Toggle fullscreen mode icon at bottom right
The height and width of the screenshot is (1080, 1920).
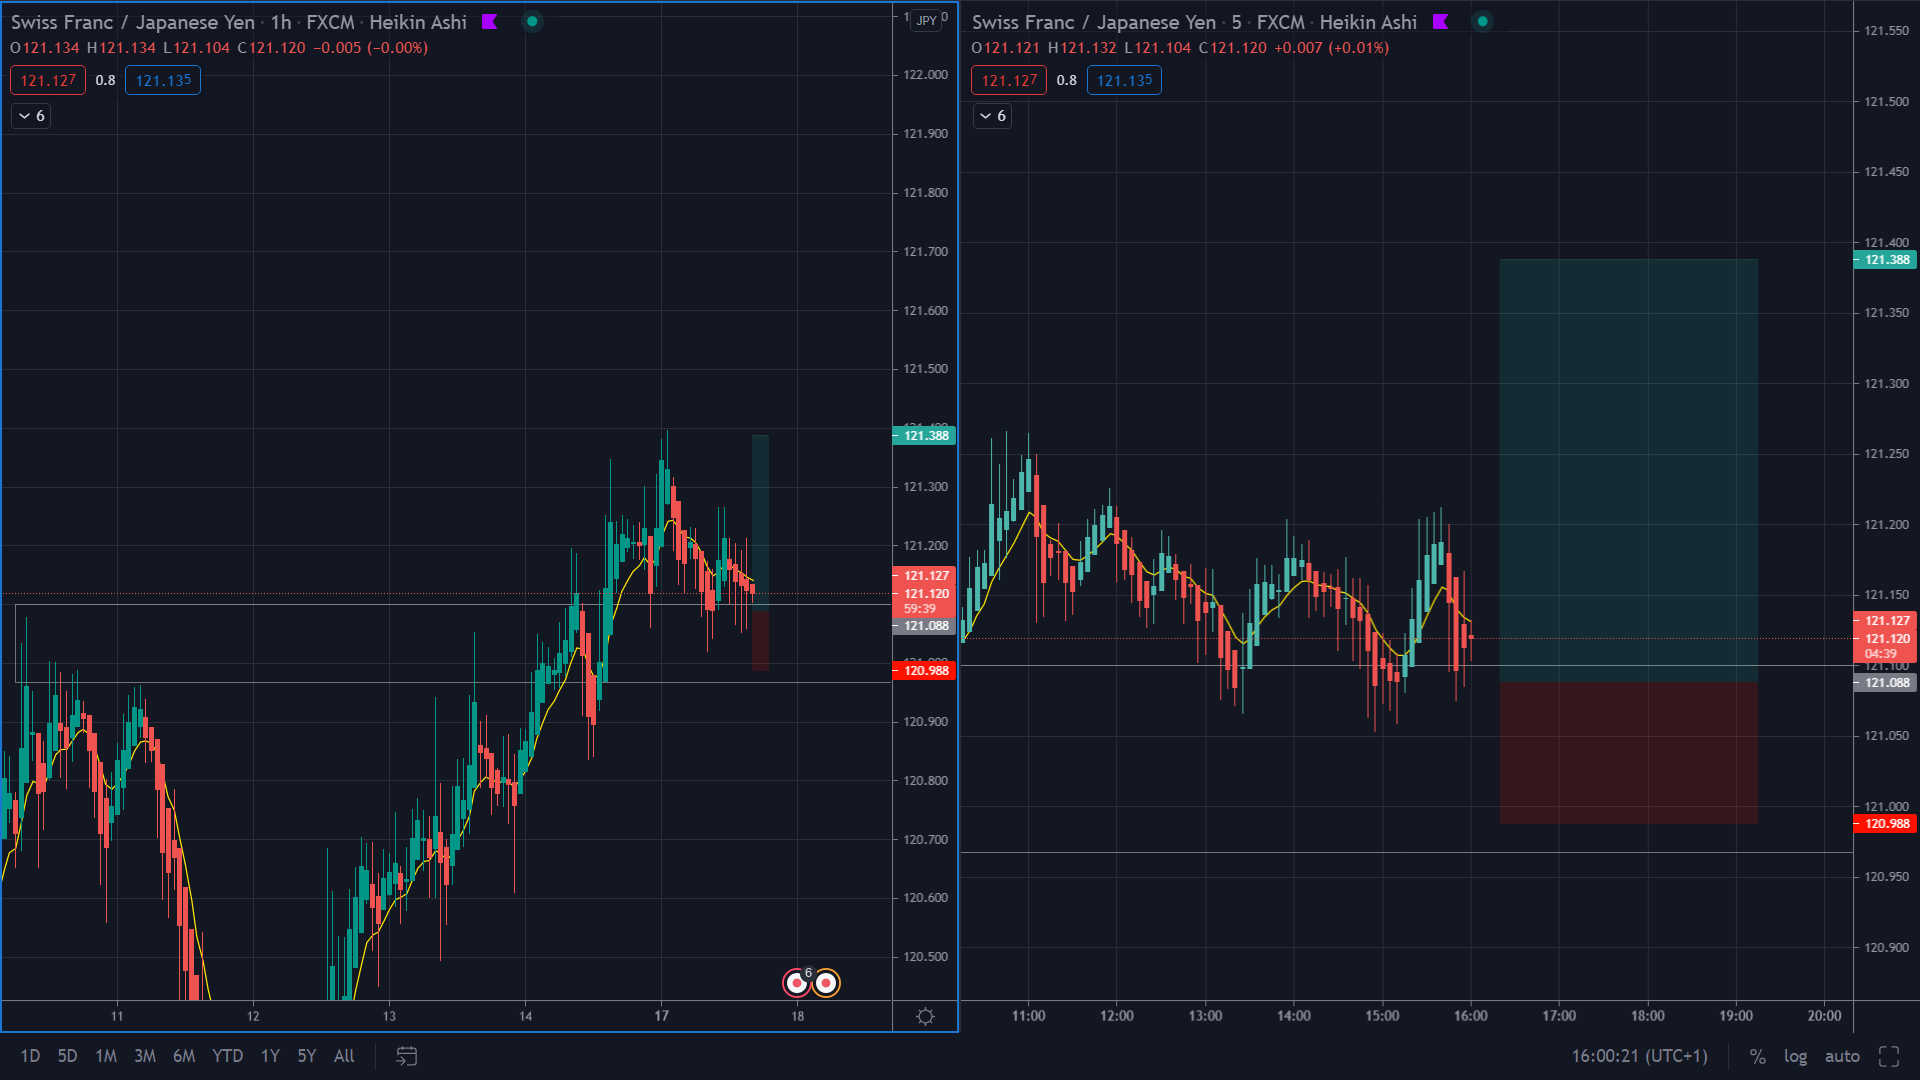point(1889,1056)
